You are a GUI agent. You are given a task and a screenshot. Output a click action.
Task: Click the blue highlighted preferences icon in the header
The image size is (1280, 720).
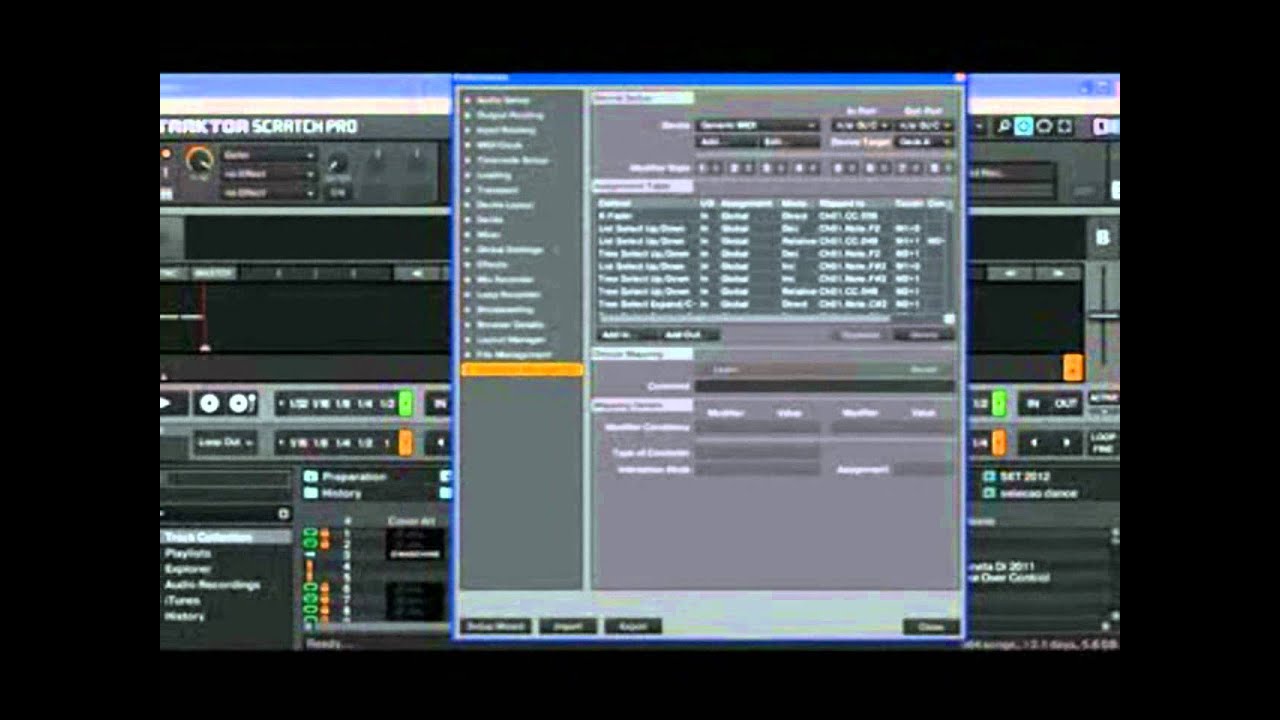click(1023, 126)
